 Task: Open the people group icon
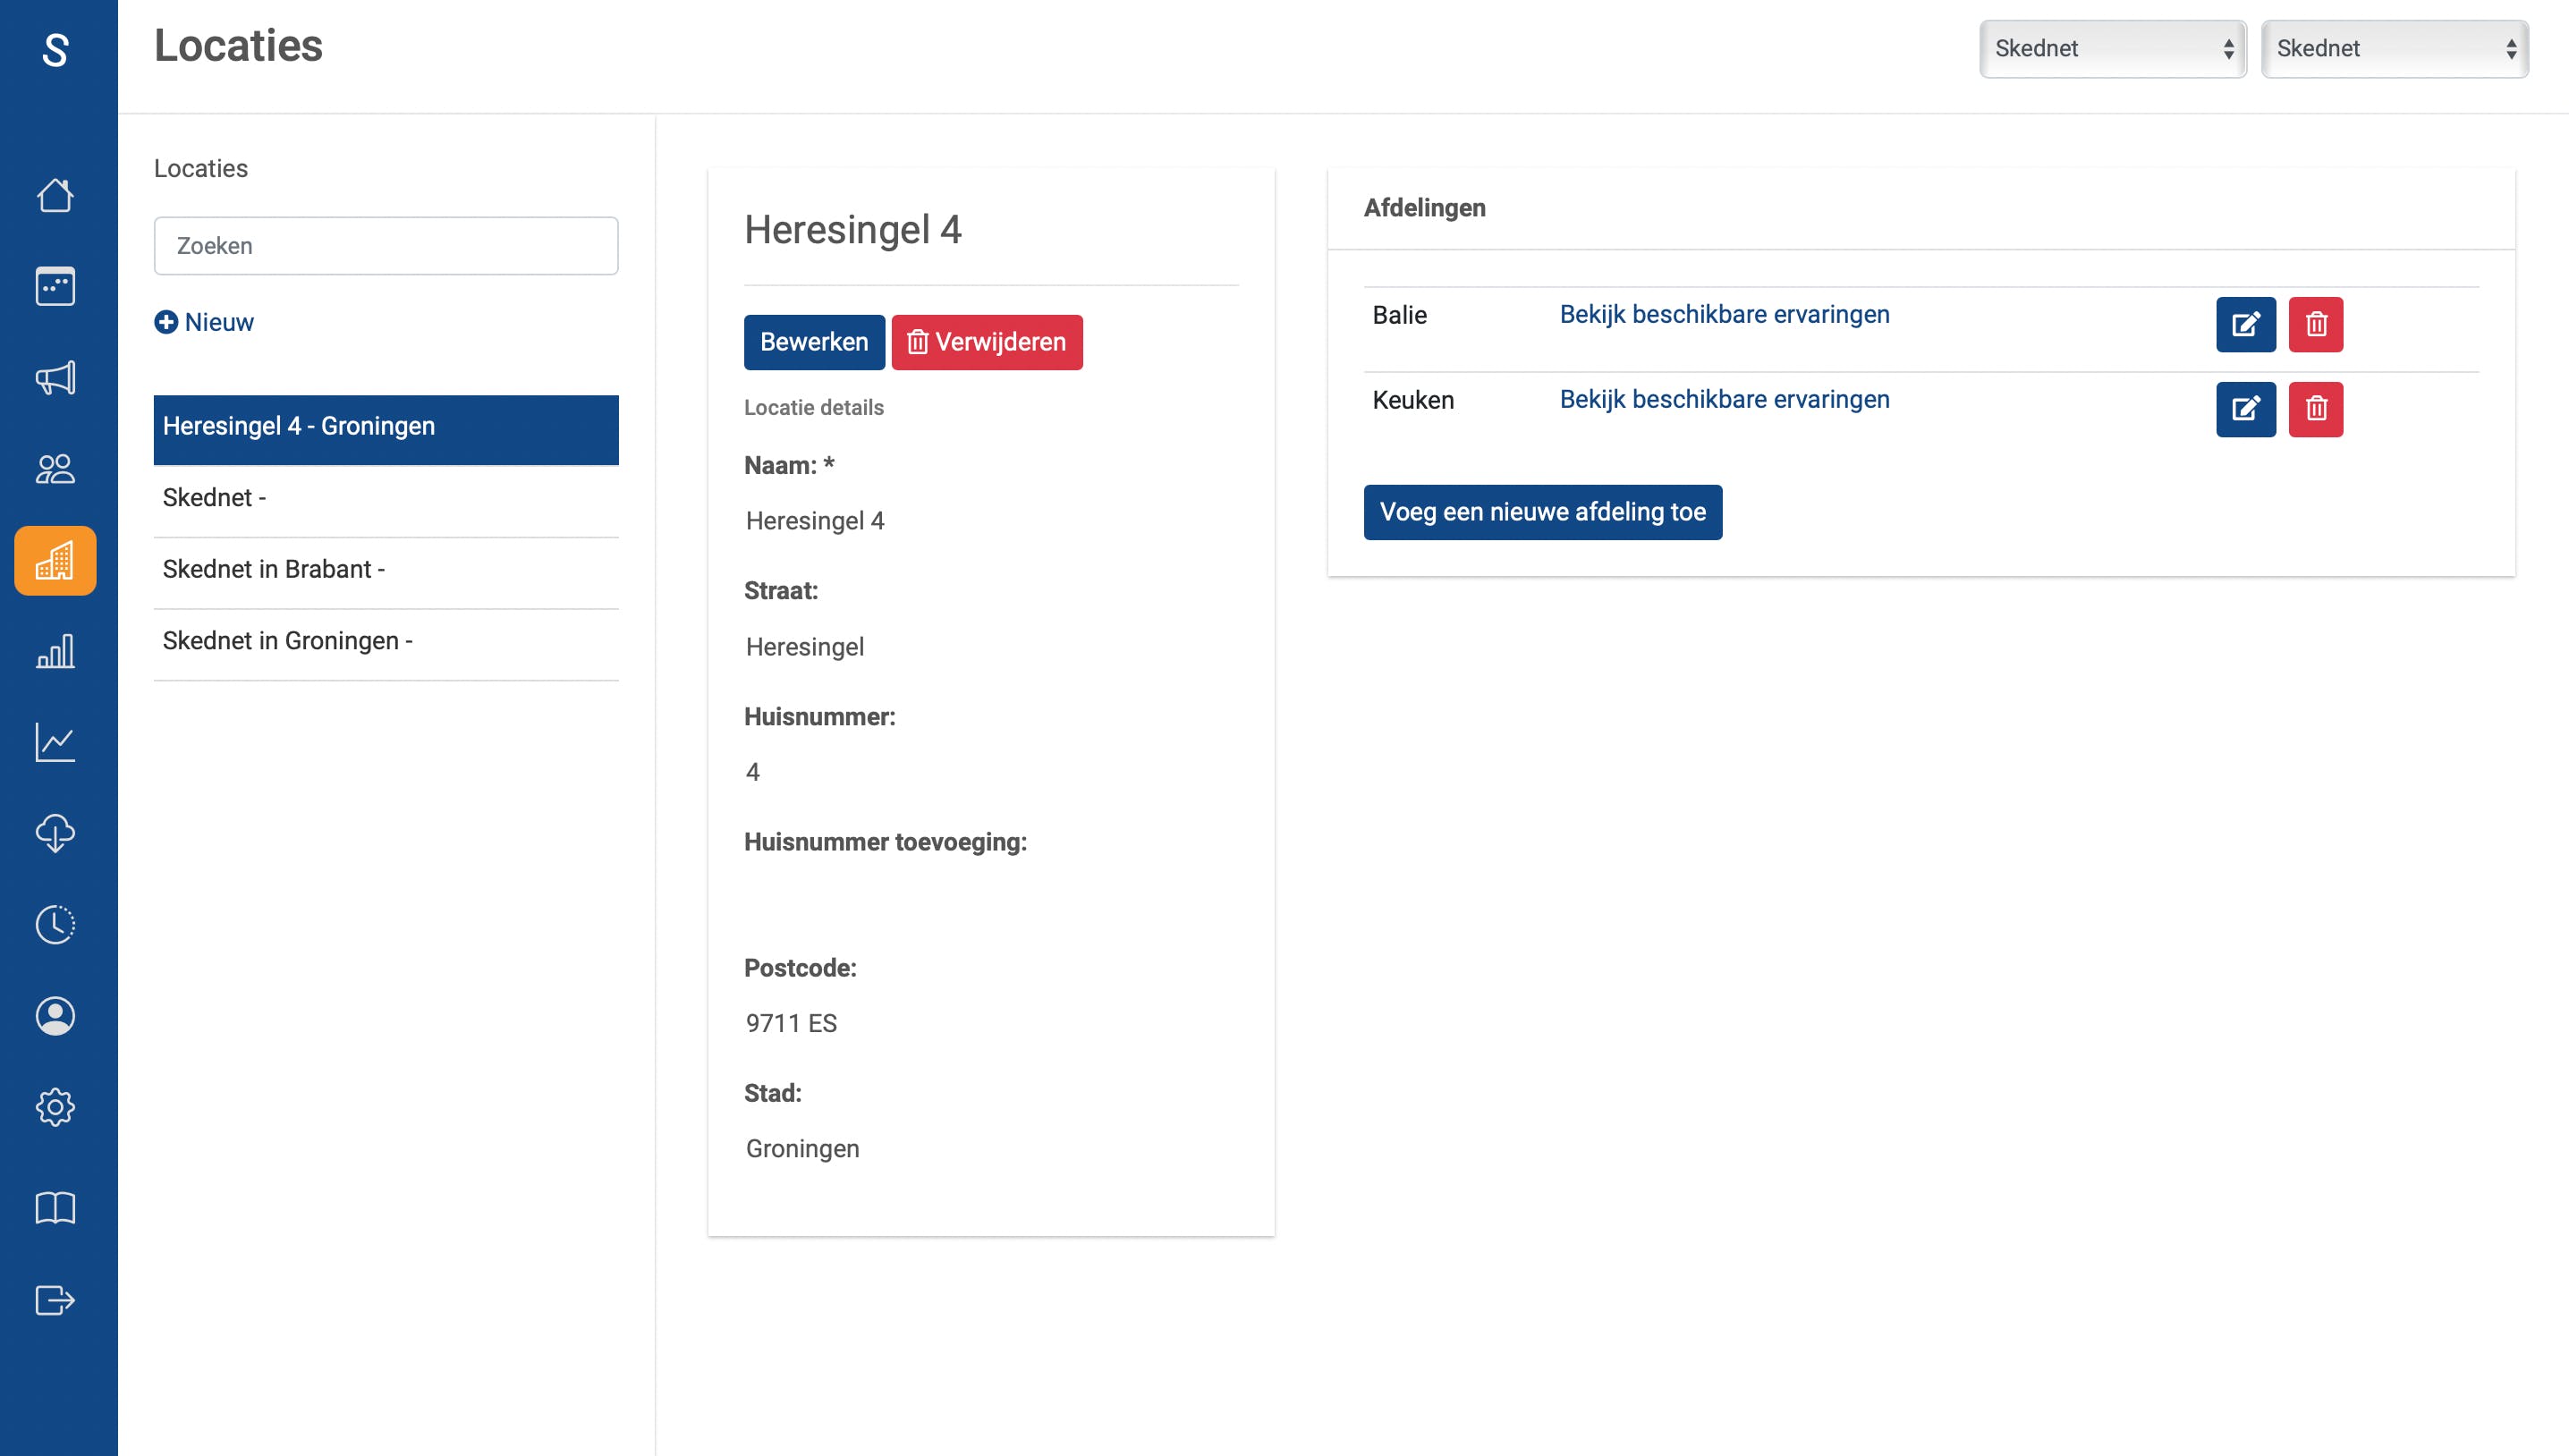[x=55, y=469]
